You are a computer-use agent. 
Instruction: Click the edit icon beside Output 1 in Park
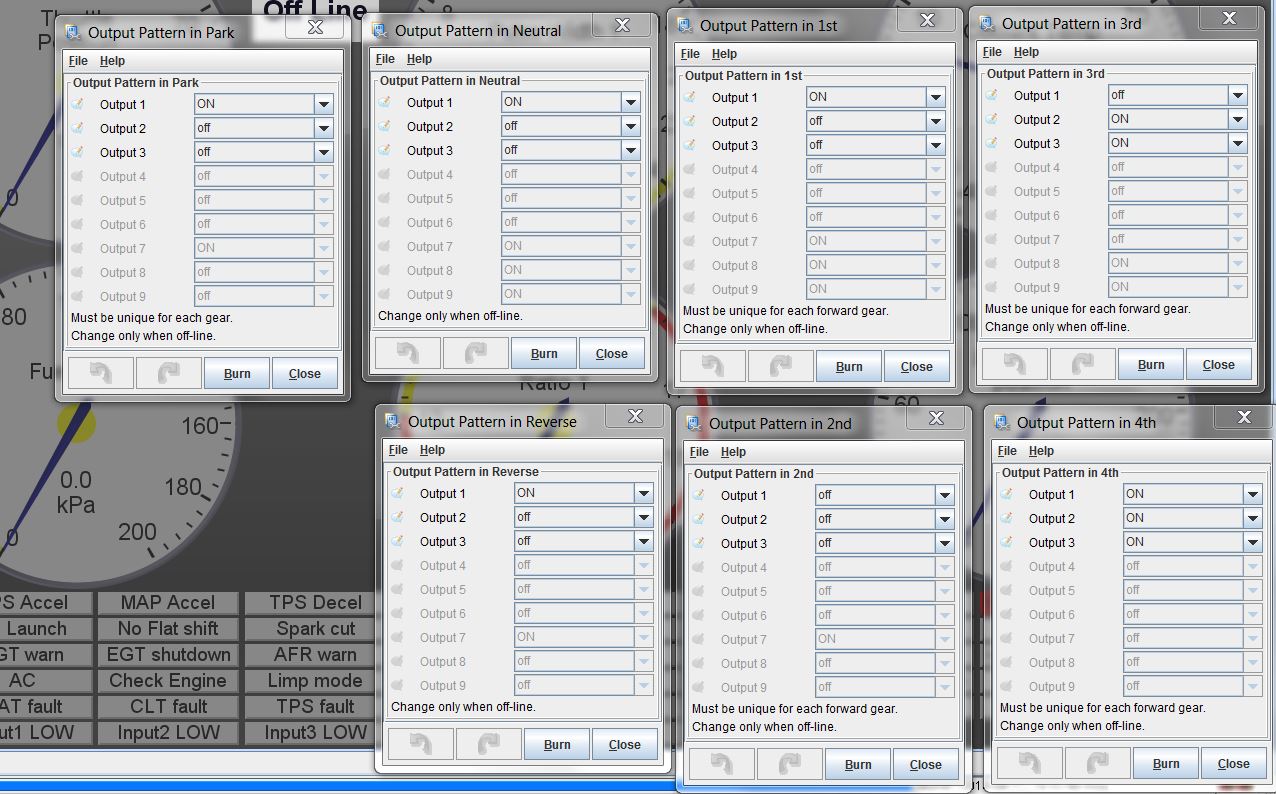click(x=77, y=104)
